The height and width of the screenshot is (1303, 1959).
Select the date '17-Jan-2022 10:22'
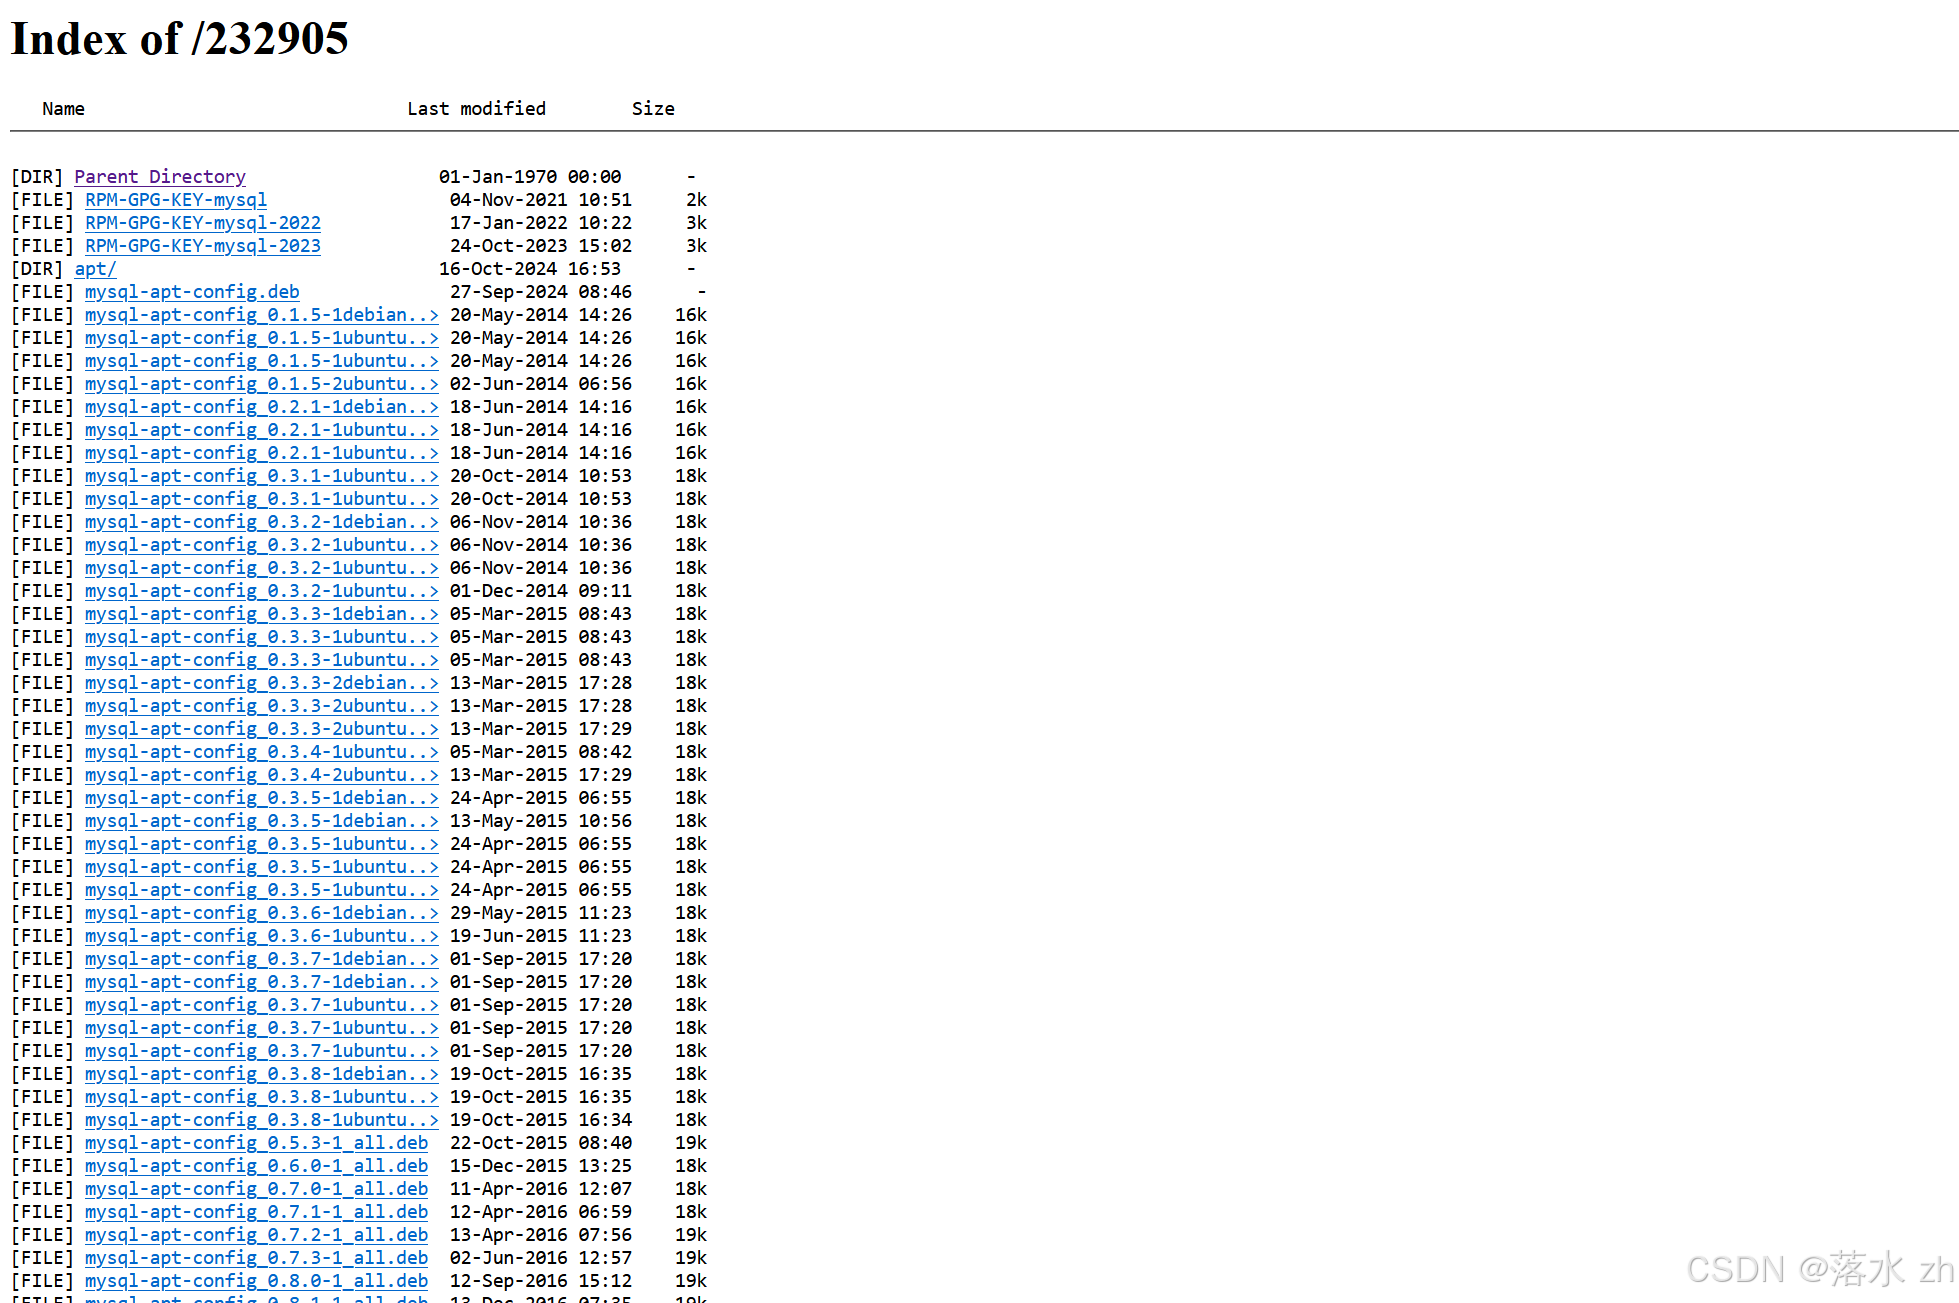[541, 223]
